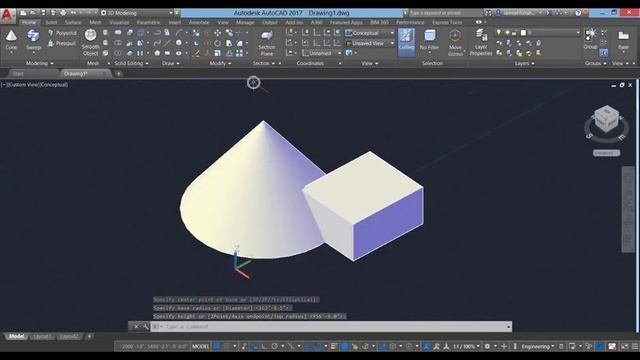This screenshot has width=640, height=360.
Task: Toggle polar tracking in status bar
Action: click(x=274, y=347)
